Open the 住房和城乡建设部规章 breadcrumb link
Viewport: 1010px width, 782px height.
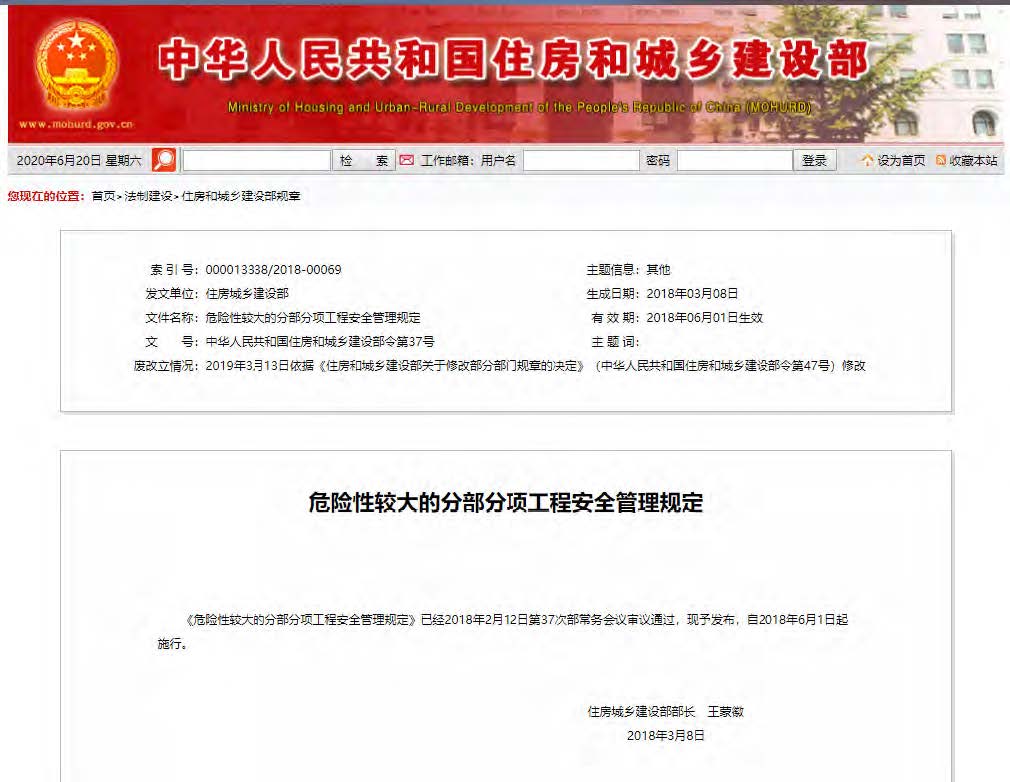tap(241, 196)
